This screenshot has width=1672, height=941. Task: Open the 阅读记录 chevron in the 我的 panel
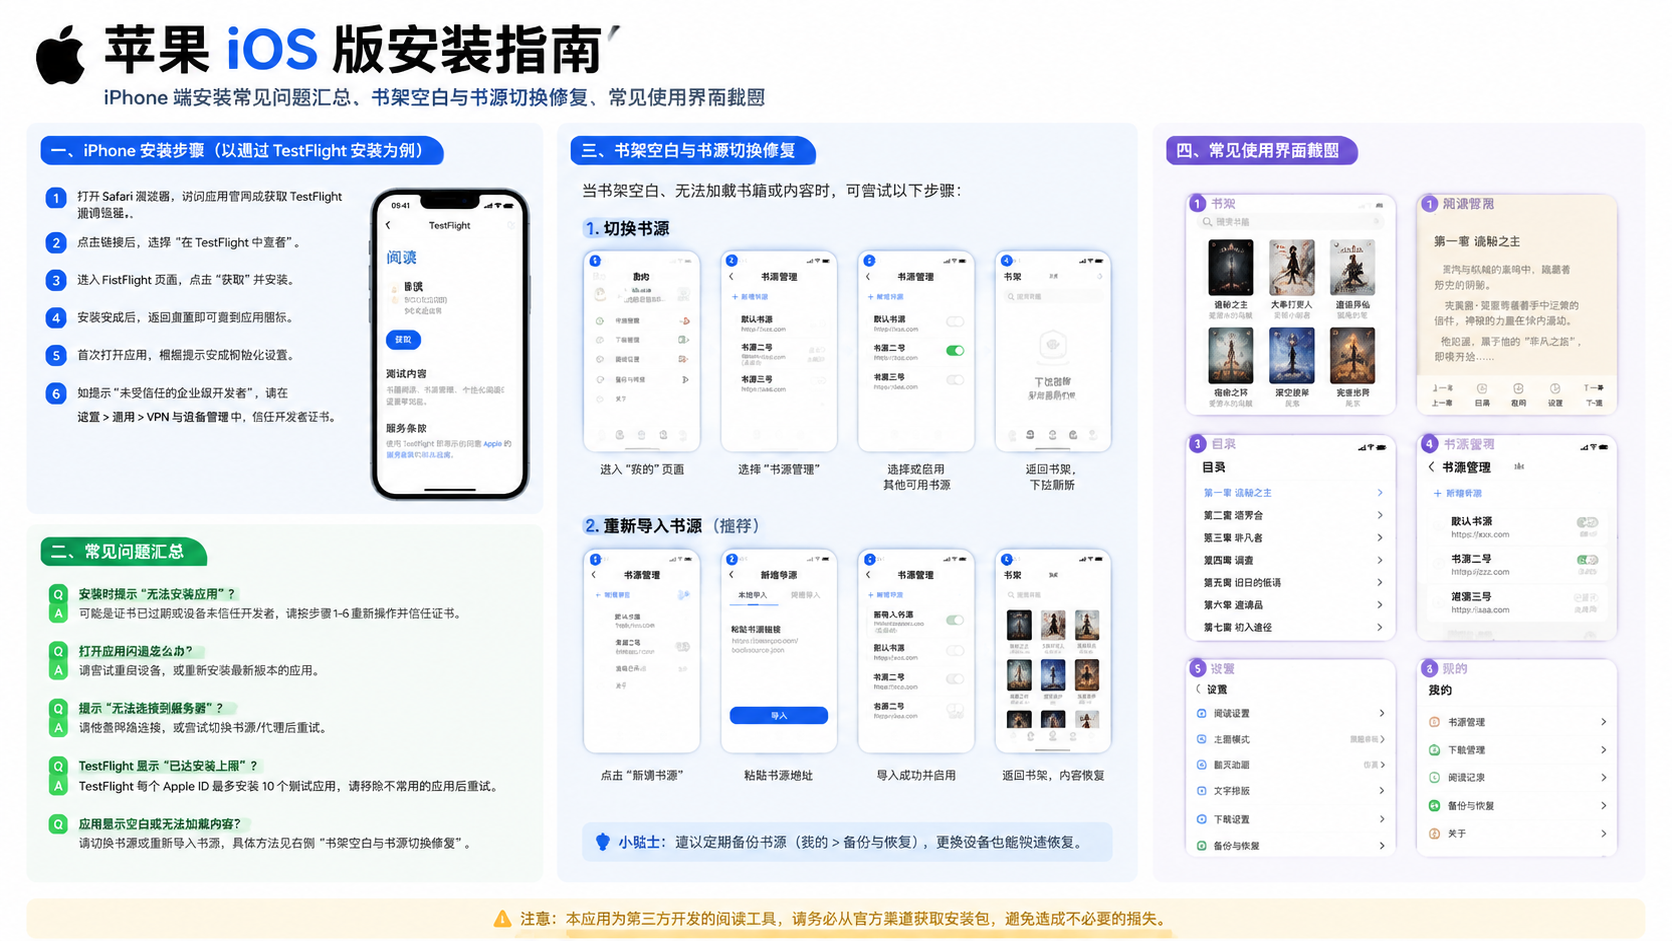point(1603,777)
